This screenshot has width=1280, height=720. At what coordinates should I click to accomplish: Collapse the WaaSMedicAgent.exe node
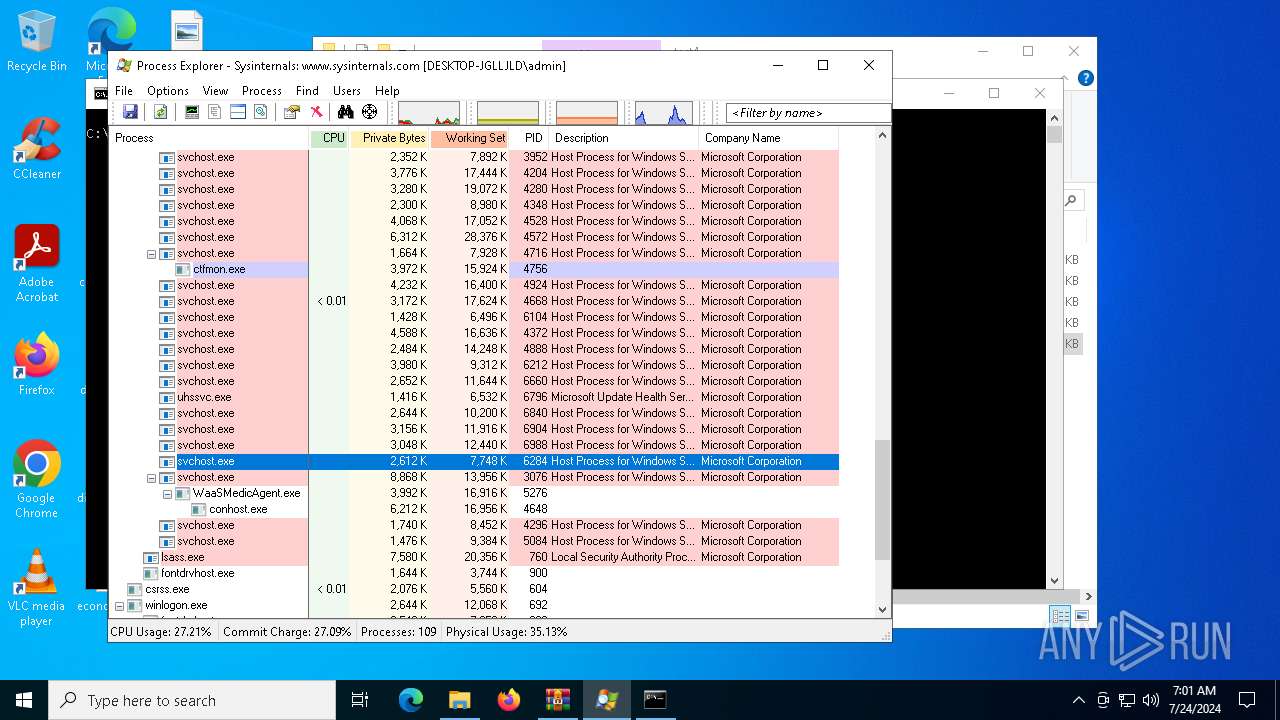point(168,494)
